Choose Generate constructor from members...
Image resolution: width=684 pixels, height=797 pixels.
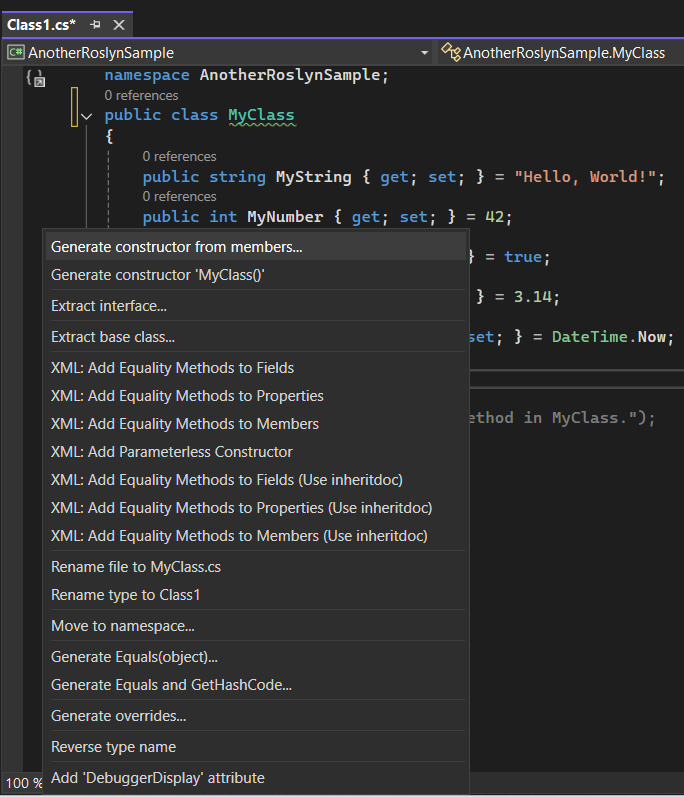click(x=256, y=247)
